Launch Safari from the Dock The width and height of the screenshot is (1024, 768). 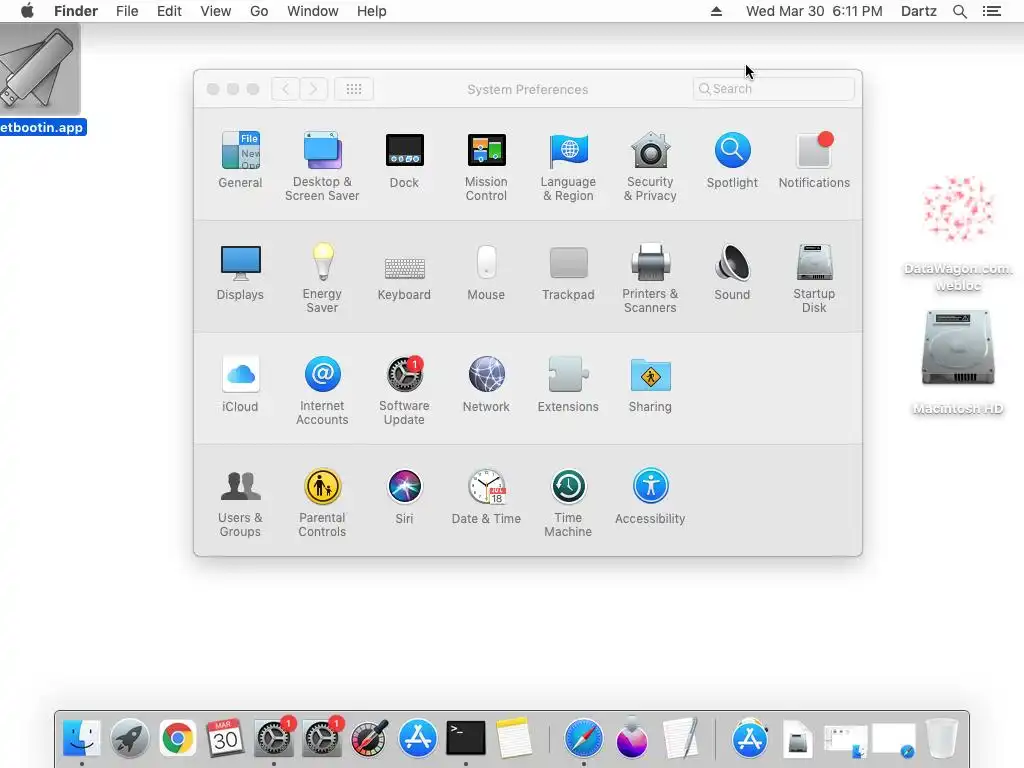pos(583,739)
